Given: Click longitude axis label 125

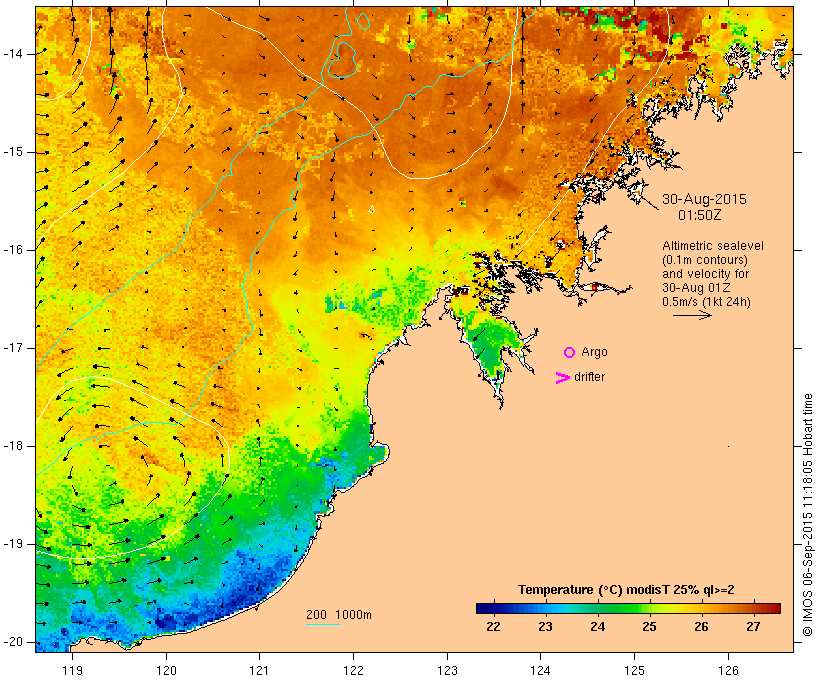Looking at the screenshot, I should point(635,670).
